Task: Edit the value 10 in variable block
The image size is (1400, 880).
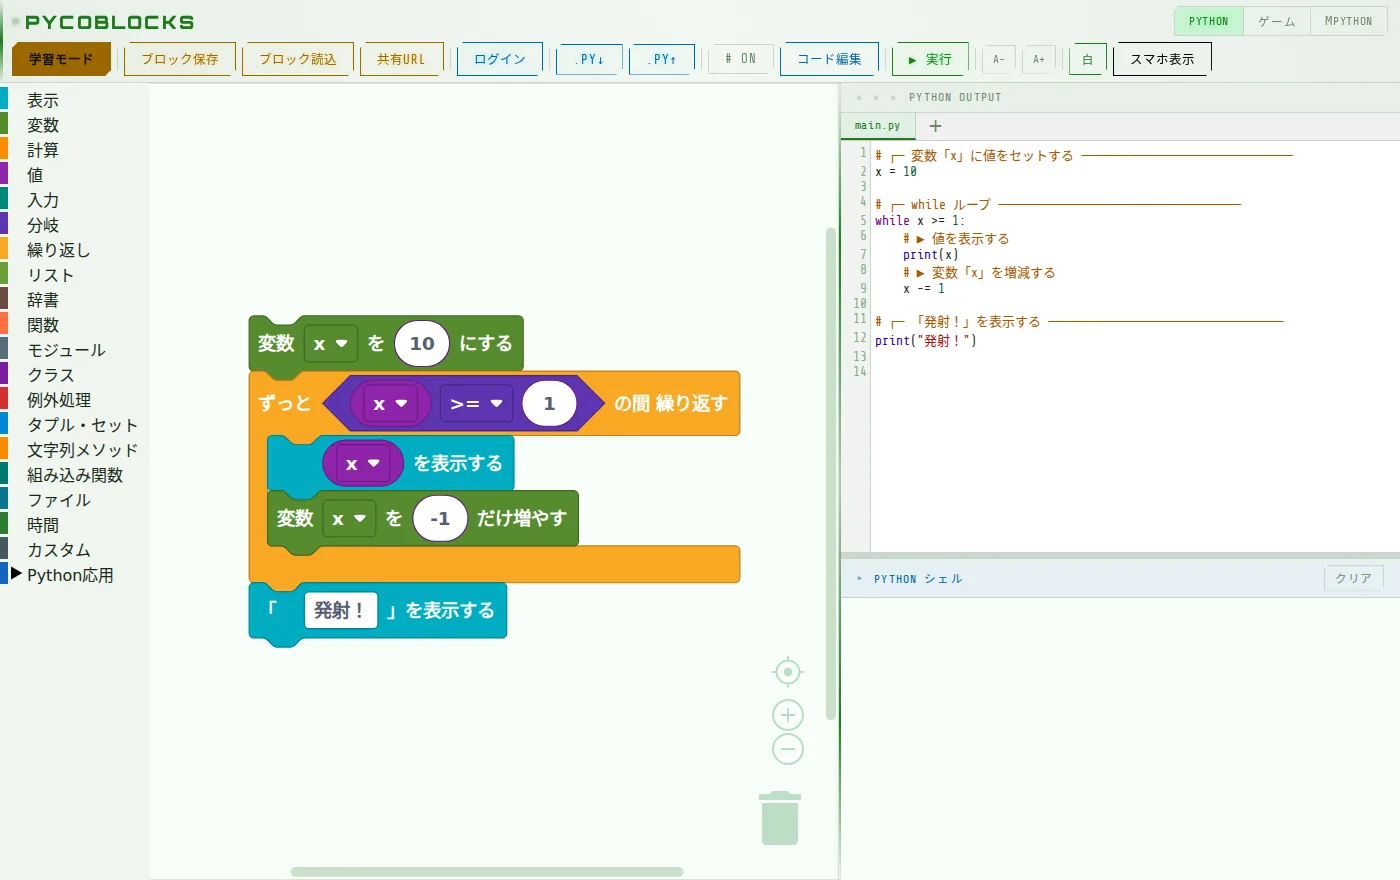Action: click(422, 344)
